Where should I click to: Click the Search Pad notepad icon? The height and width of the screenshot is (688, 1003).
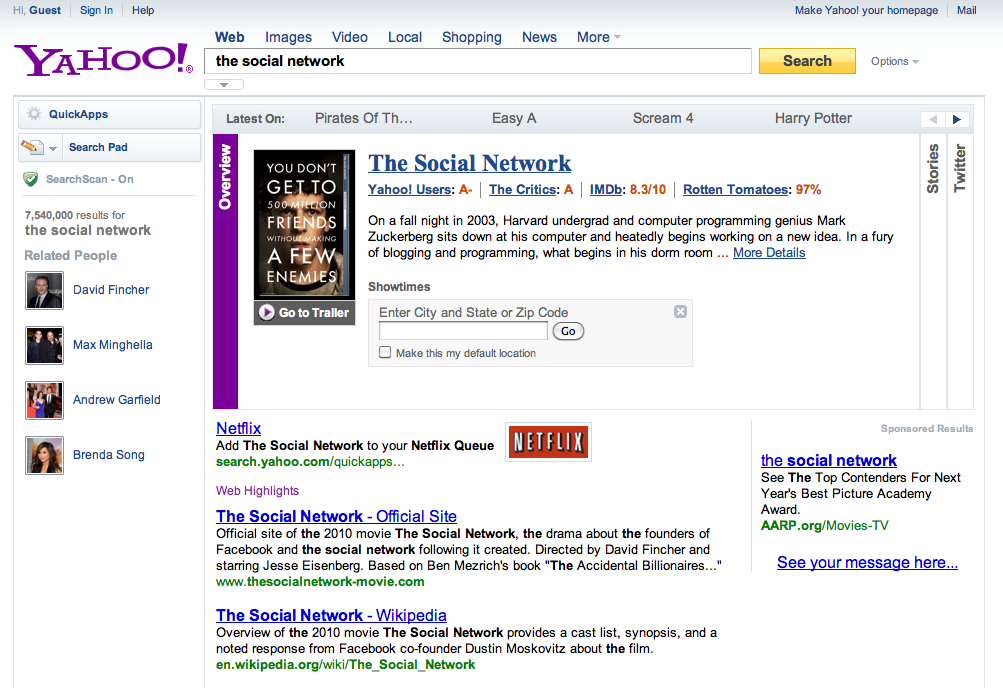[x=32, y=146]
